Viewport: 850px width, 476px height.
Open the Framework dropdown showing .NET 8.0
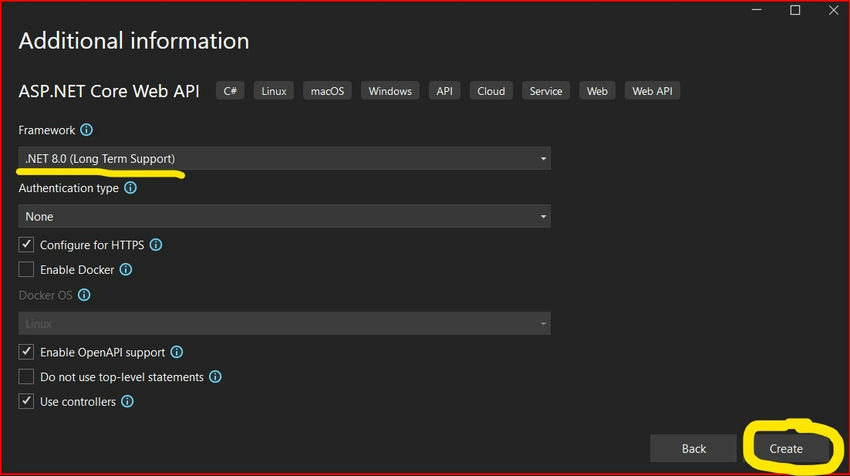coord(285,158)
